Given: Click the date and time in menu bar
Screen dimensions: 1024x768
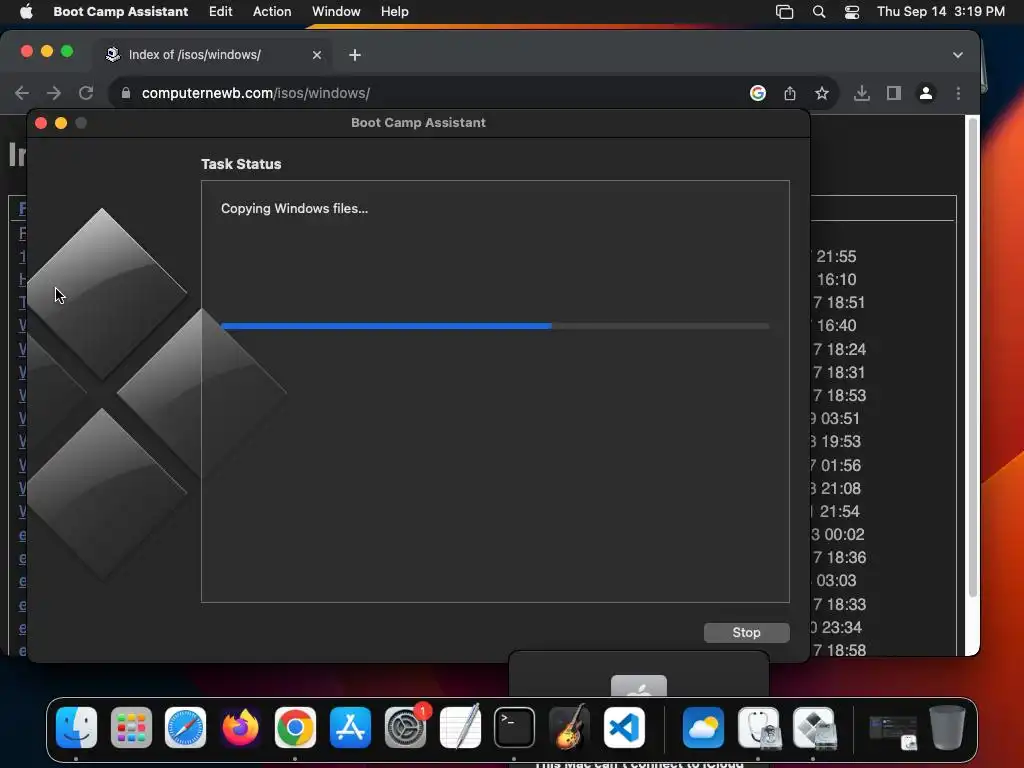Looking at the screenshot, I should [940, 11].
